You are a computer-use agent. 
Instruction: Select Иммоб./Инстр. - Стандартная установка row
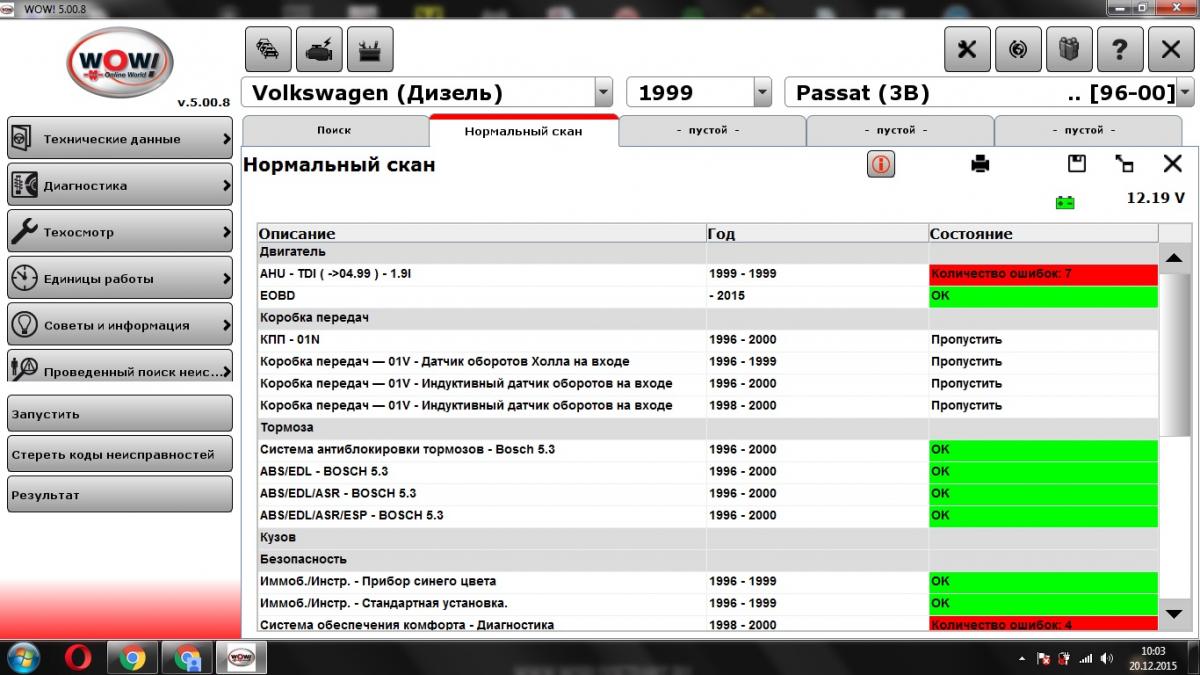708,604
